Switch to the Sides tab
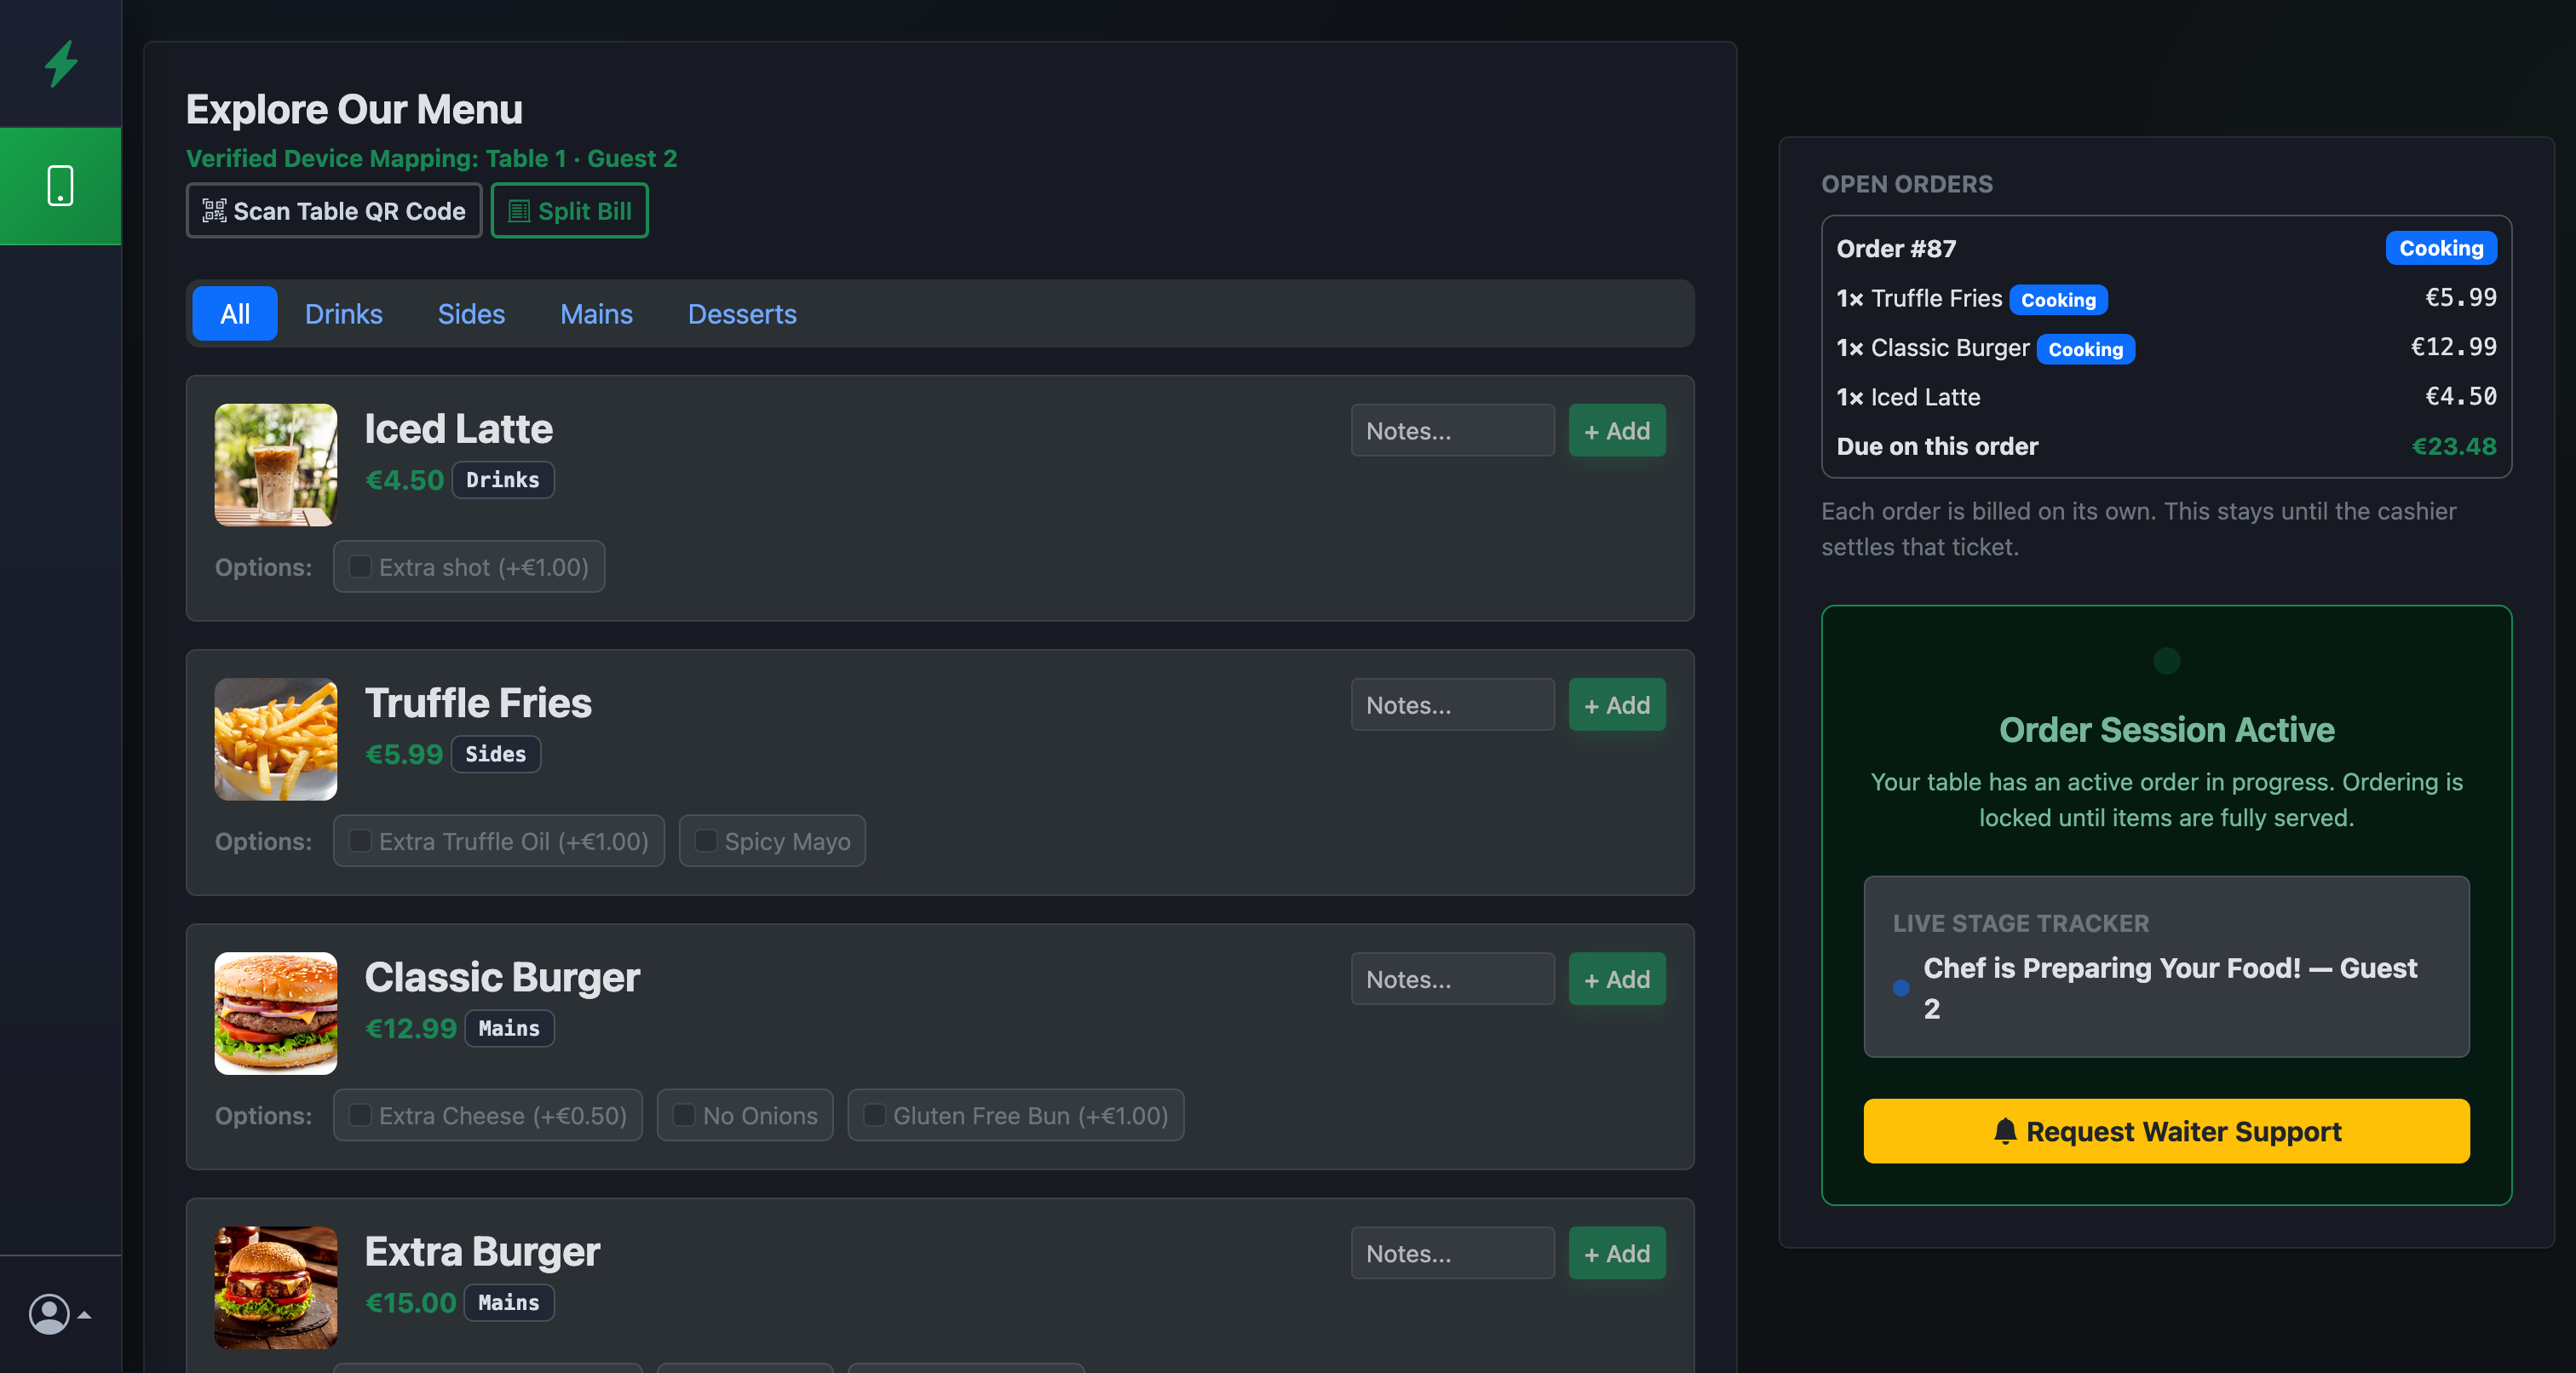 [471, 314]
